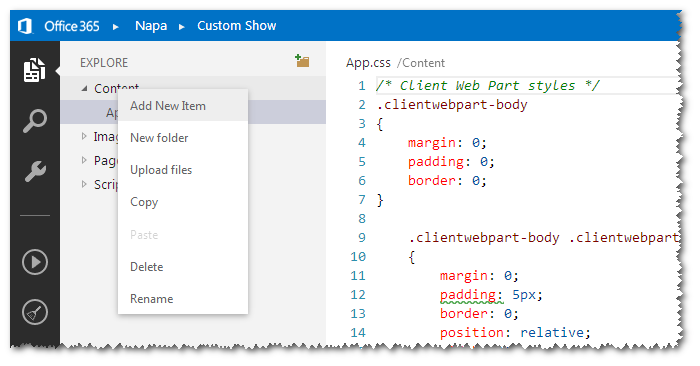Click the Napa breadcrumb link
The image size is (700, 366).
[151, 26]
